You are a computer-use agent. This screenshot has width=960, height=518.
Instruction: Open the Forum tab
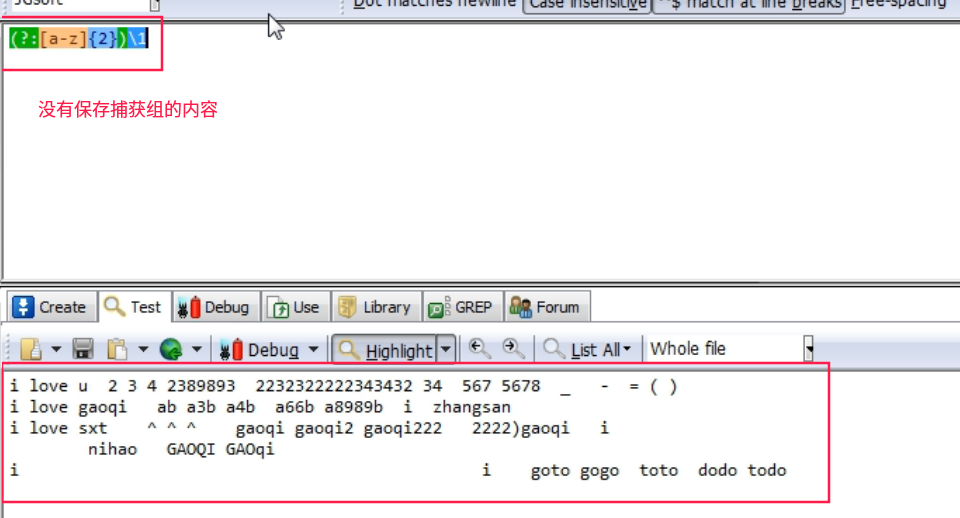click(546, 307)
